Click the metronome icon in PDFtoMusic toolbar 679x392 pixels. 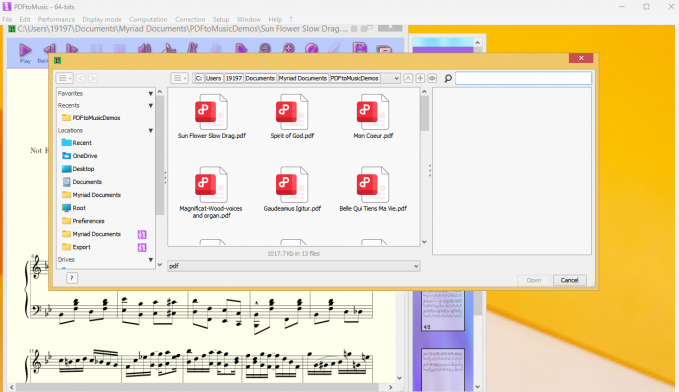192,49
